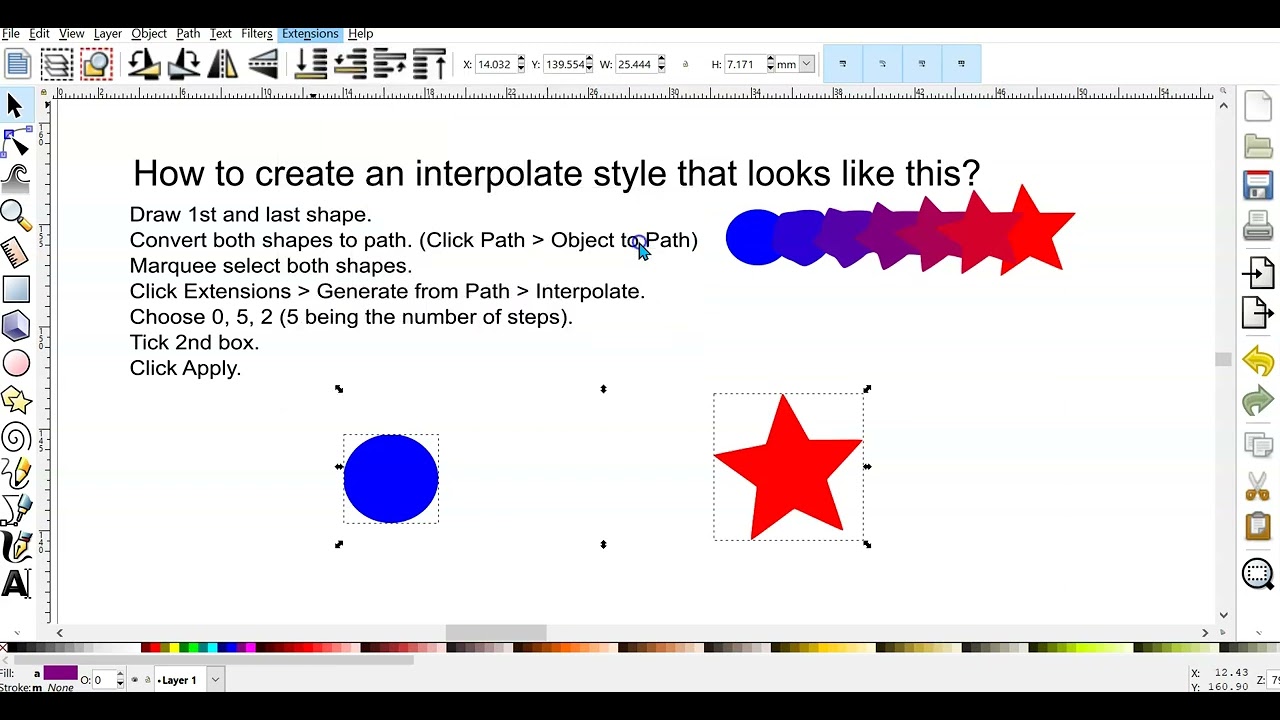Viewport: 1280px width, 720px height.
Task: Select the Rectangle tool
Action: [16, 289]
